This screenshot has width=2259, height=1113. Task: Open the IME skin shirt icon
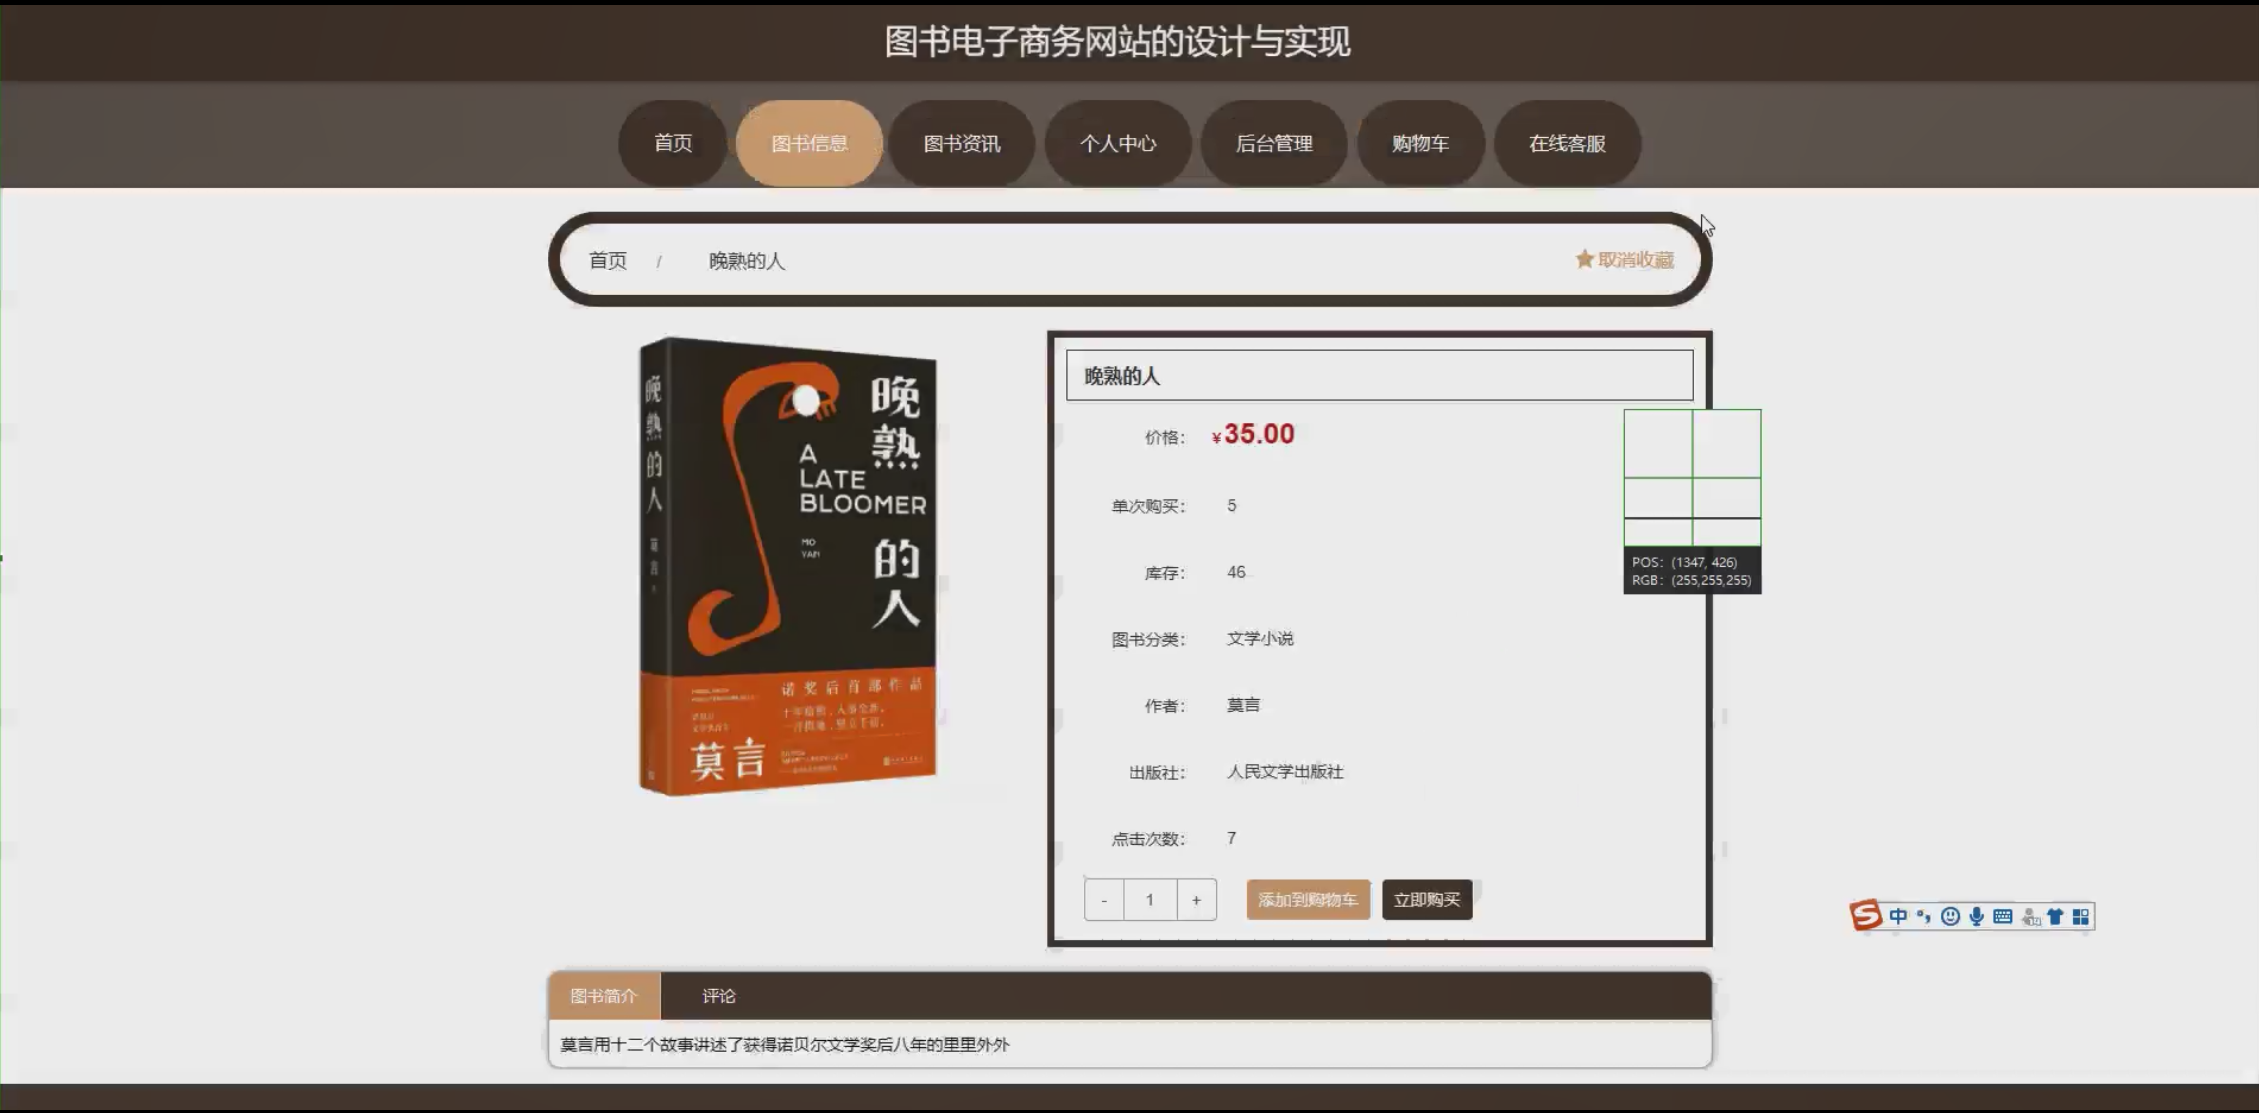pos(2055,916)
